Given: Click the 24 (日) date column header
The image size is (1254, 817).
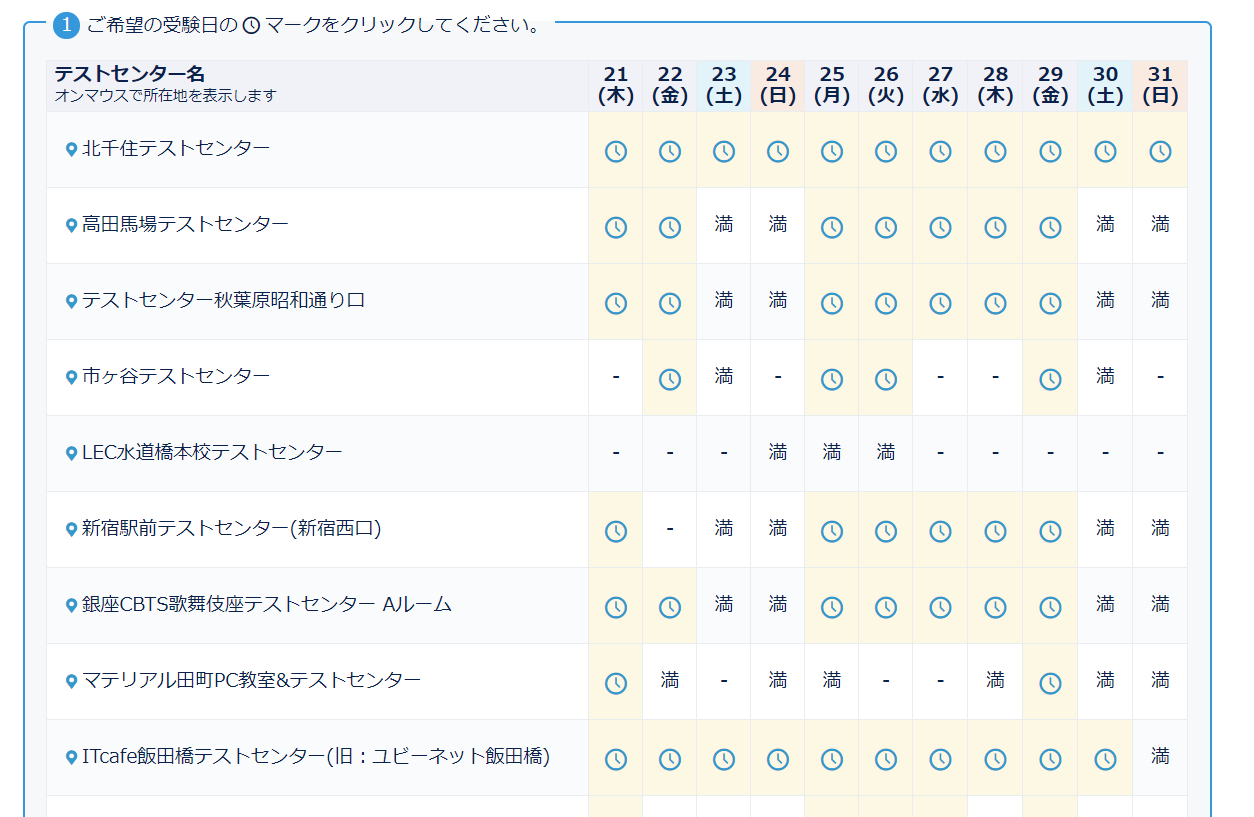Looking at the screenshot, I should pyautogui.click(x=778, y=86).
